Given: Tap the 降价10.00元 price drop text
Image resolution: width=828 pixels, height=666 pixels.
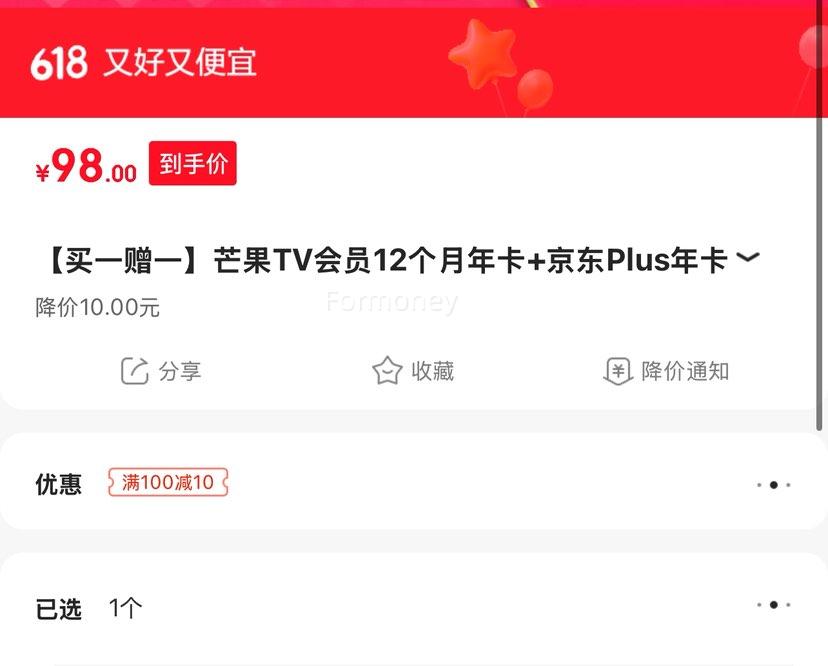Looking at the screenshot, I should point(98,307).
